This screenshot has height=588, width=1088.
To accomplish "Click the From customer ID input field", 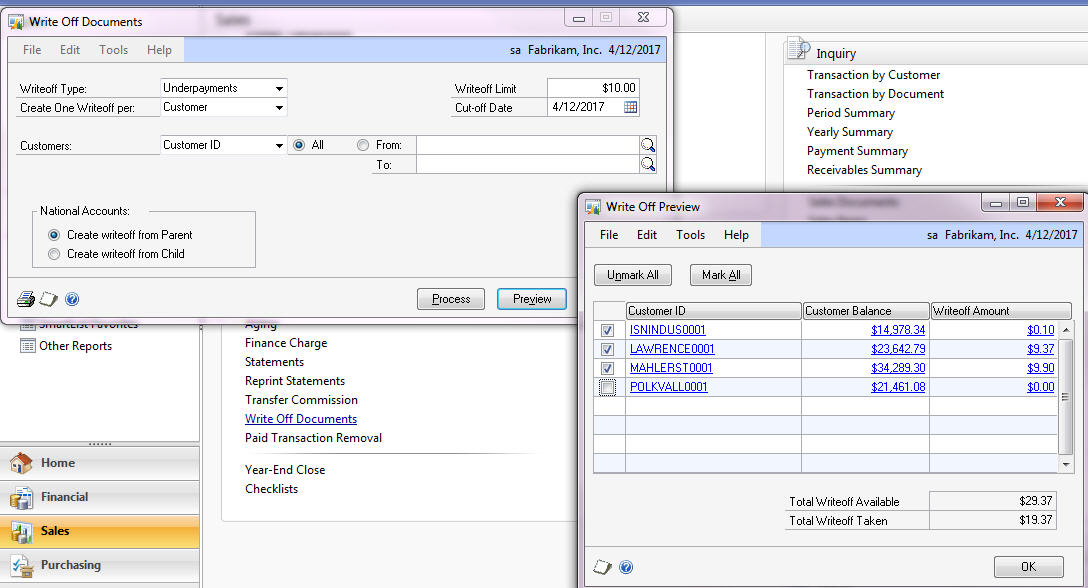I will pos(527,145).
